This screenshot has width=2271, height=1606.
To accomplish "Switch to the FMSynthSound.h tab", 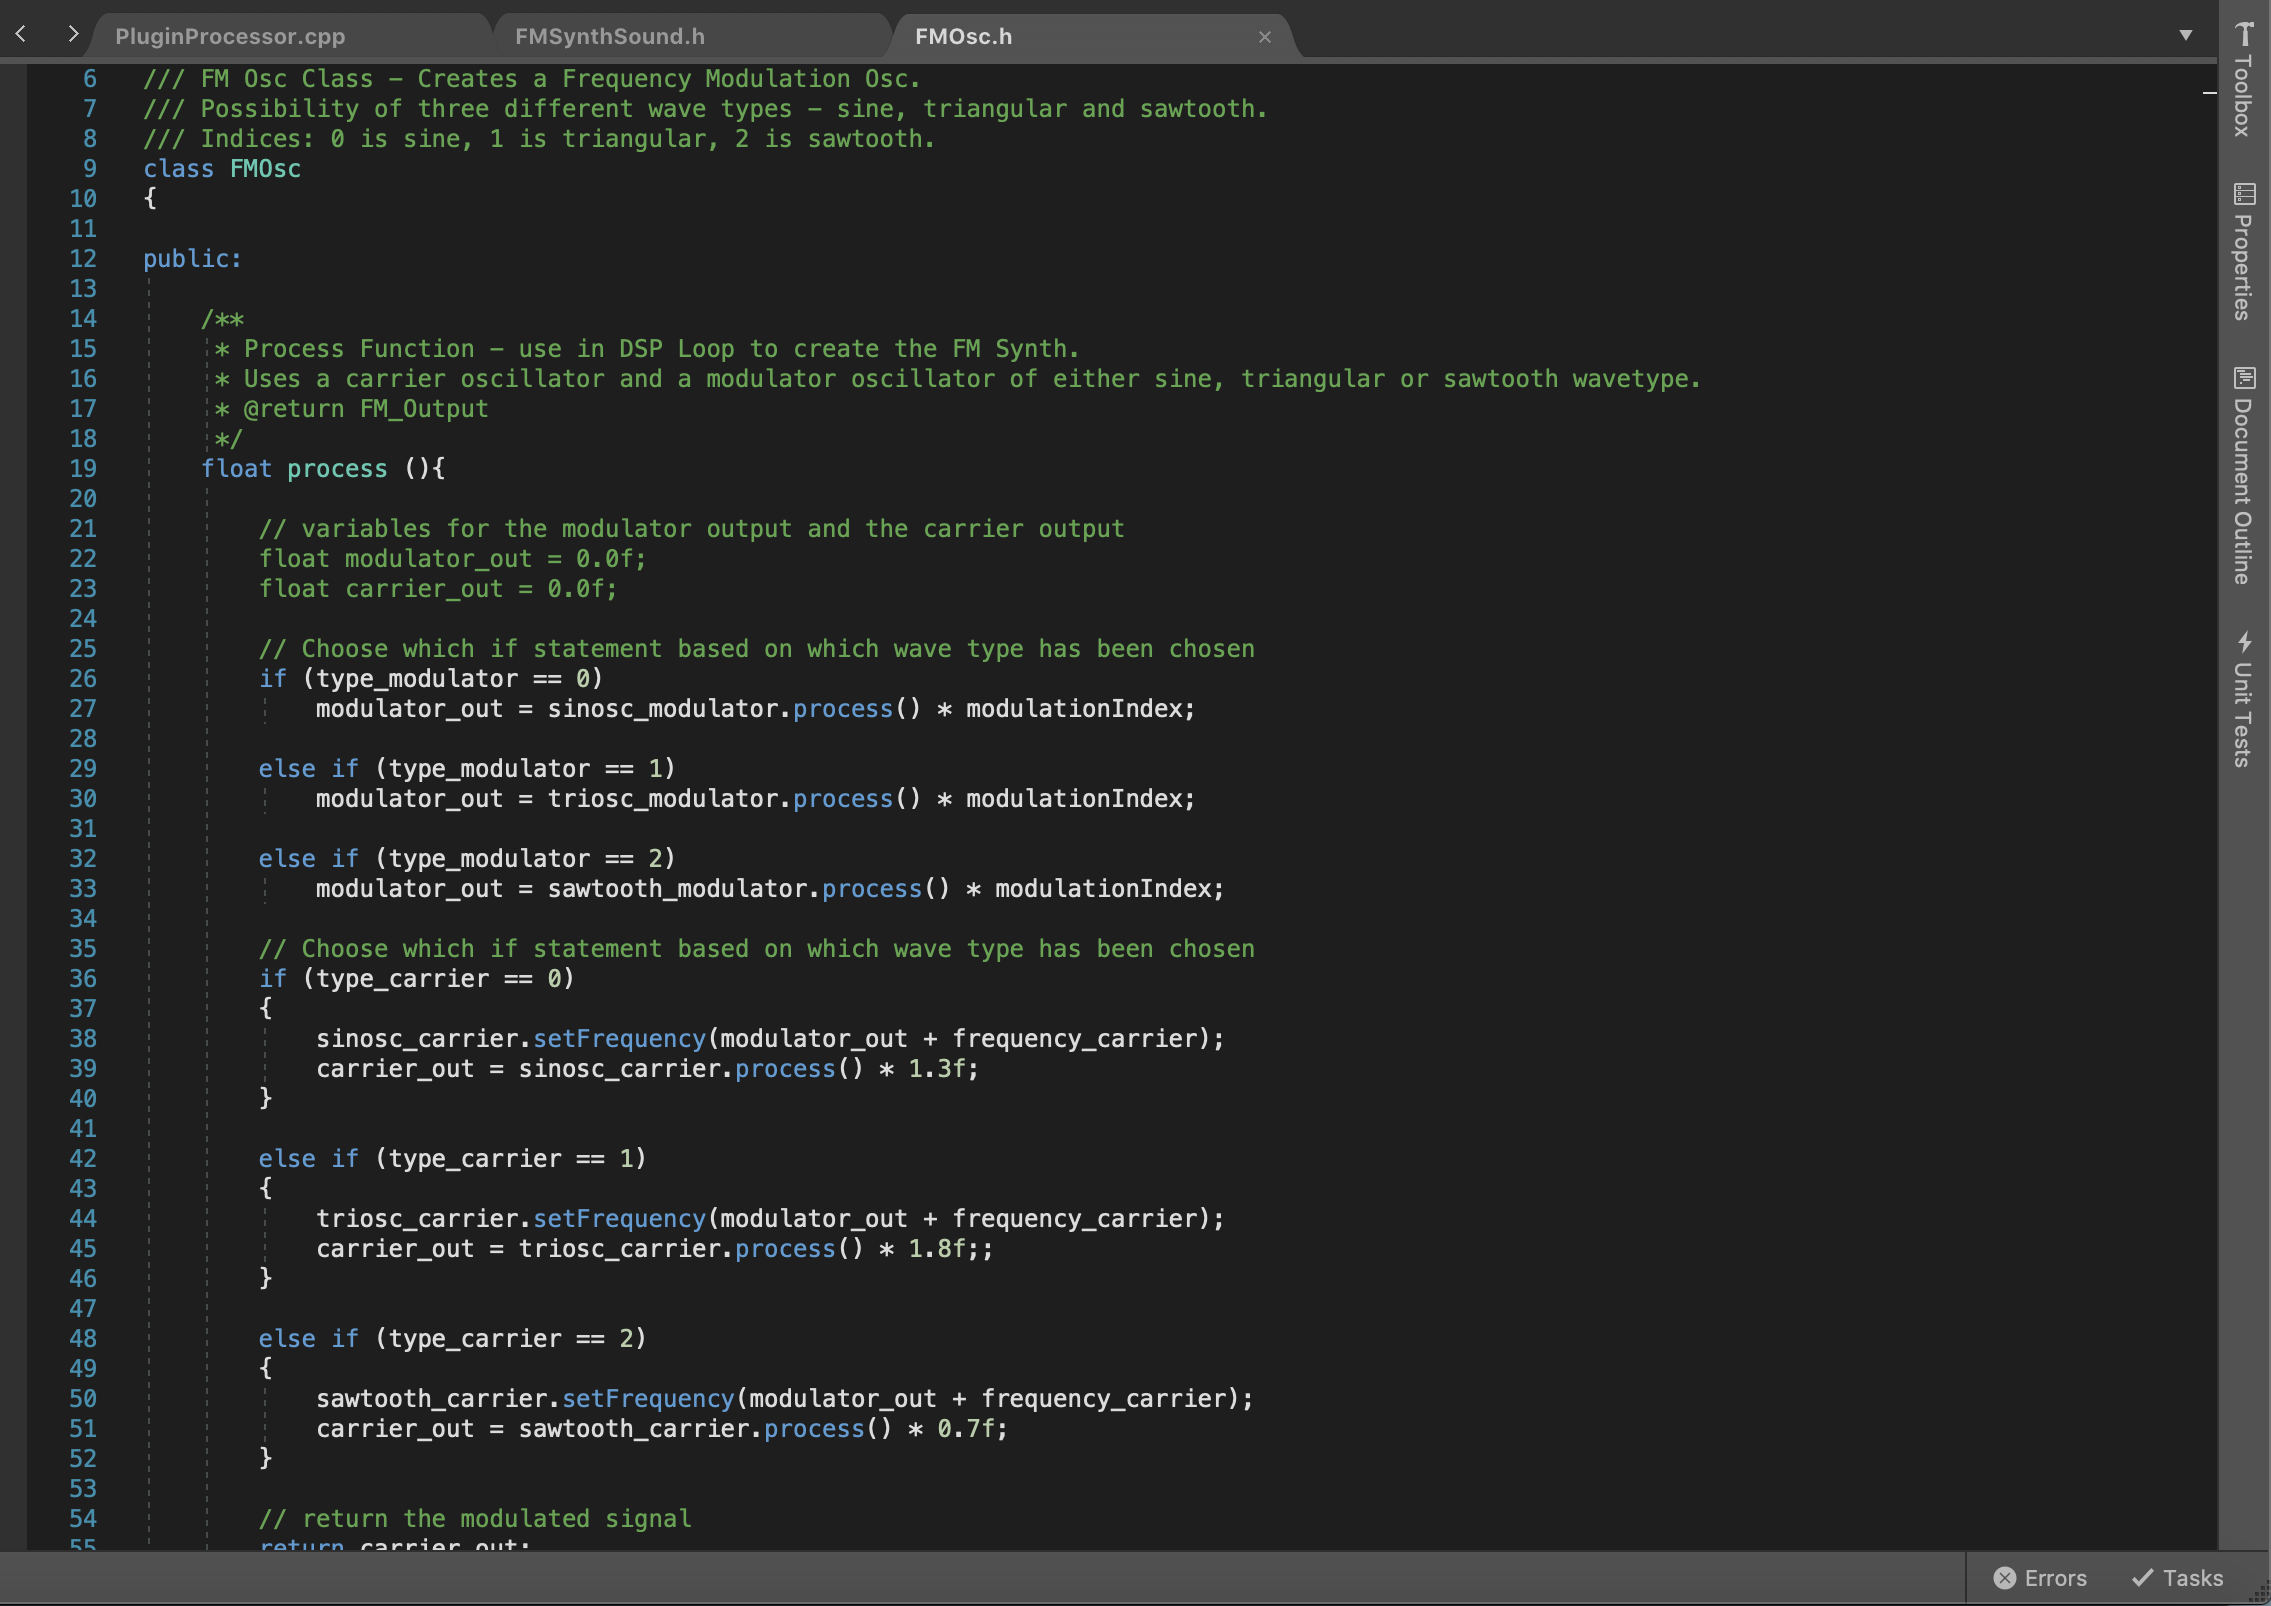I will pos(610,36).
